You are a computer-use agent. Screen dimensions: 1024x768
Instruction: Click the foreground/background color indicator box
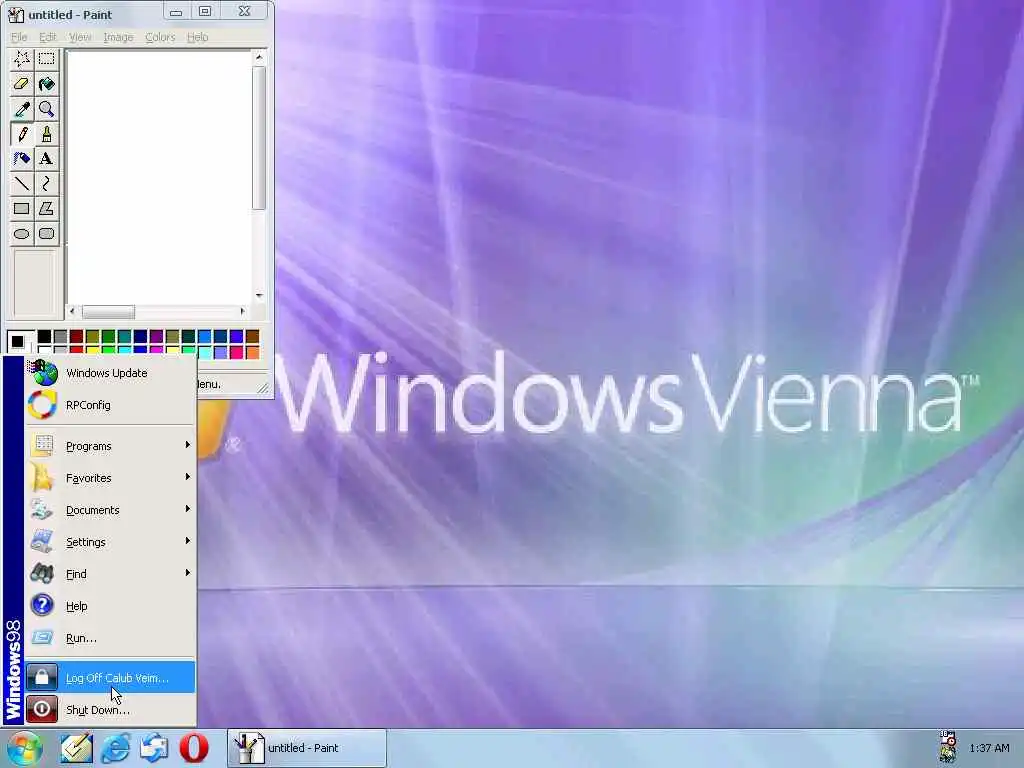point(20,344)
